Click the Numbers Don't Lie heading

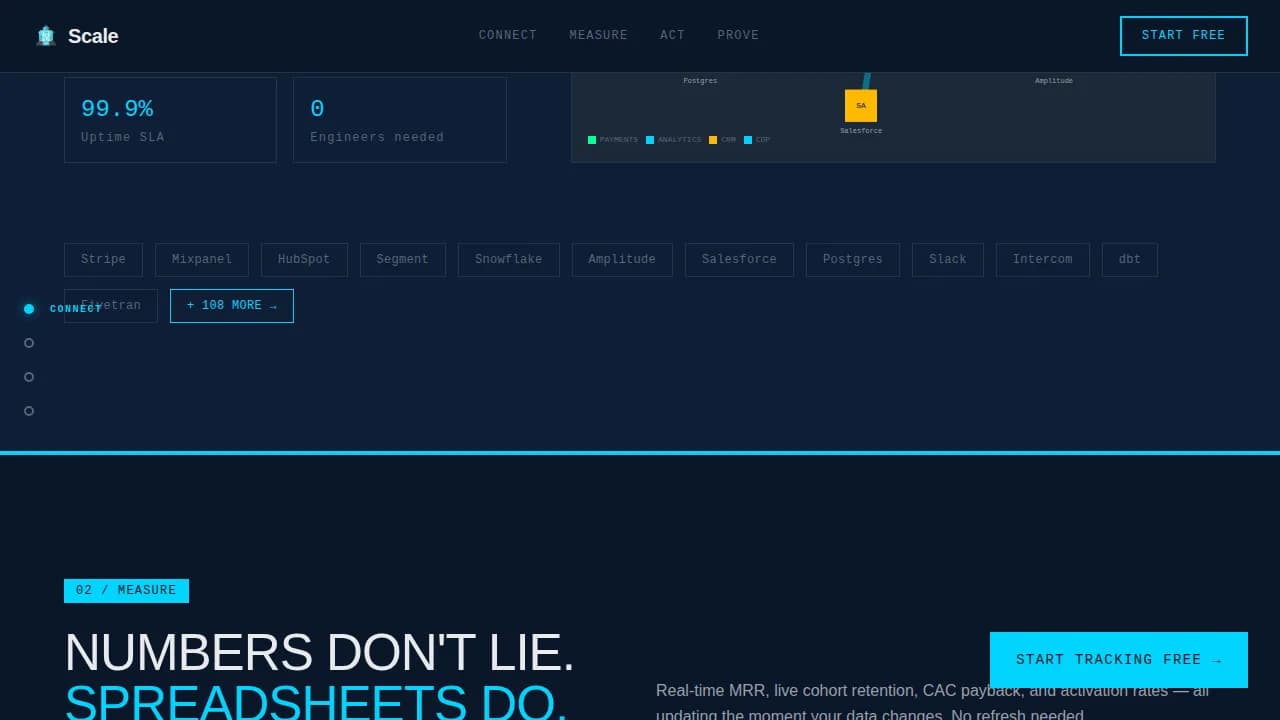(x=320, y=653)
